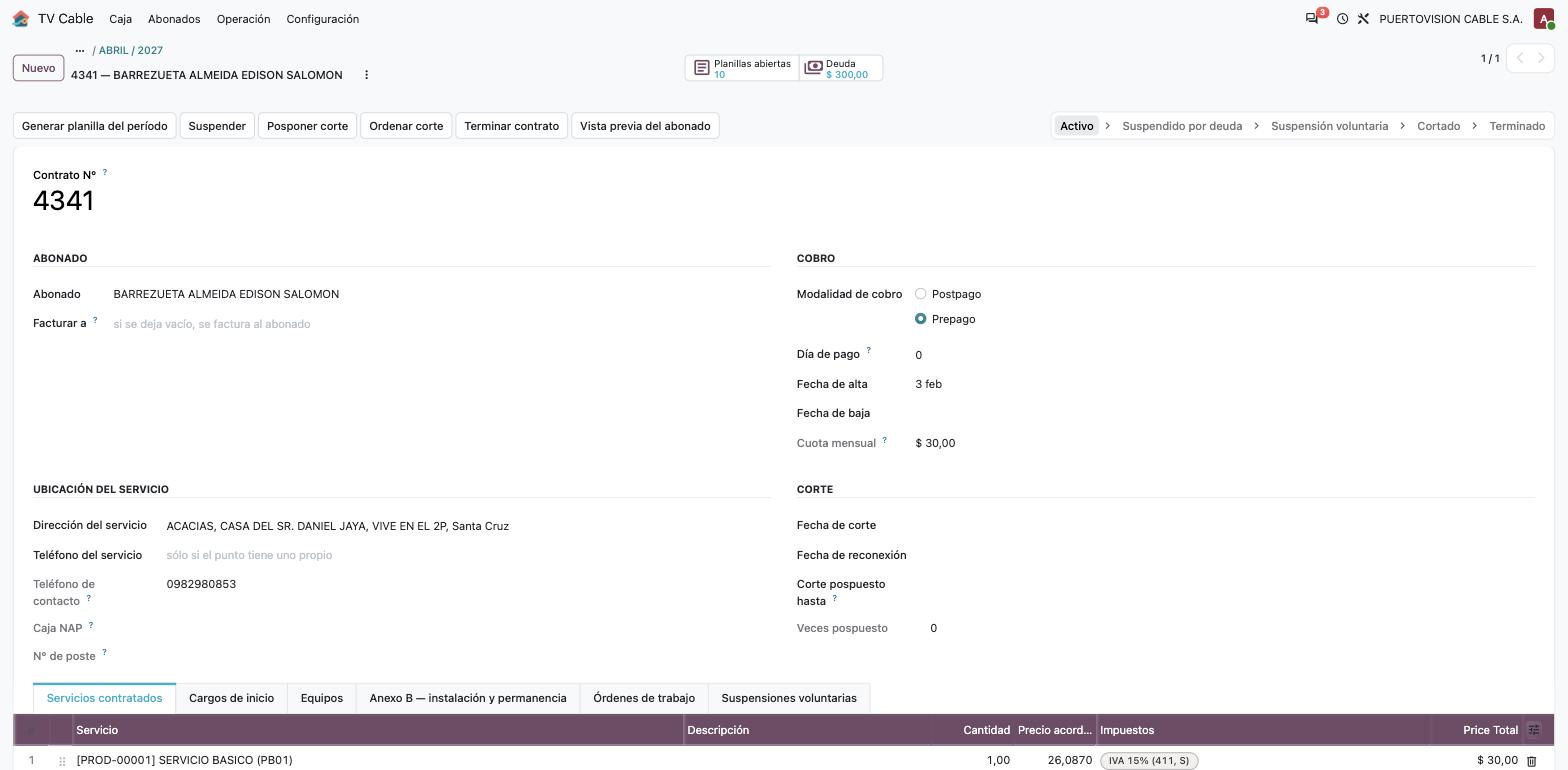This screenshot has width=1568, height=770.
Task: Click the Terminar contrato button
Action: pos(511,126)
